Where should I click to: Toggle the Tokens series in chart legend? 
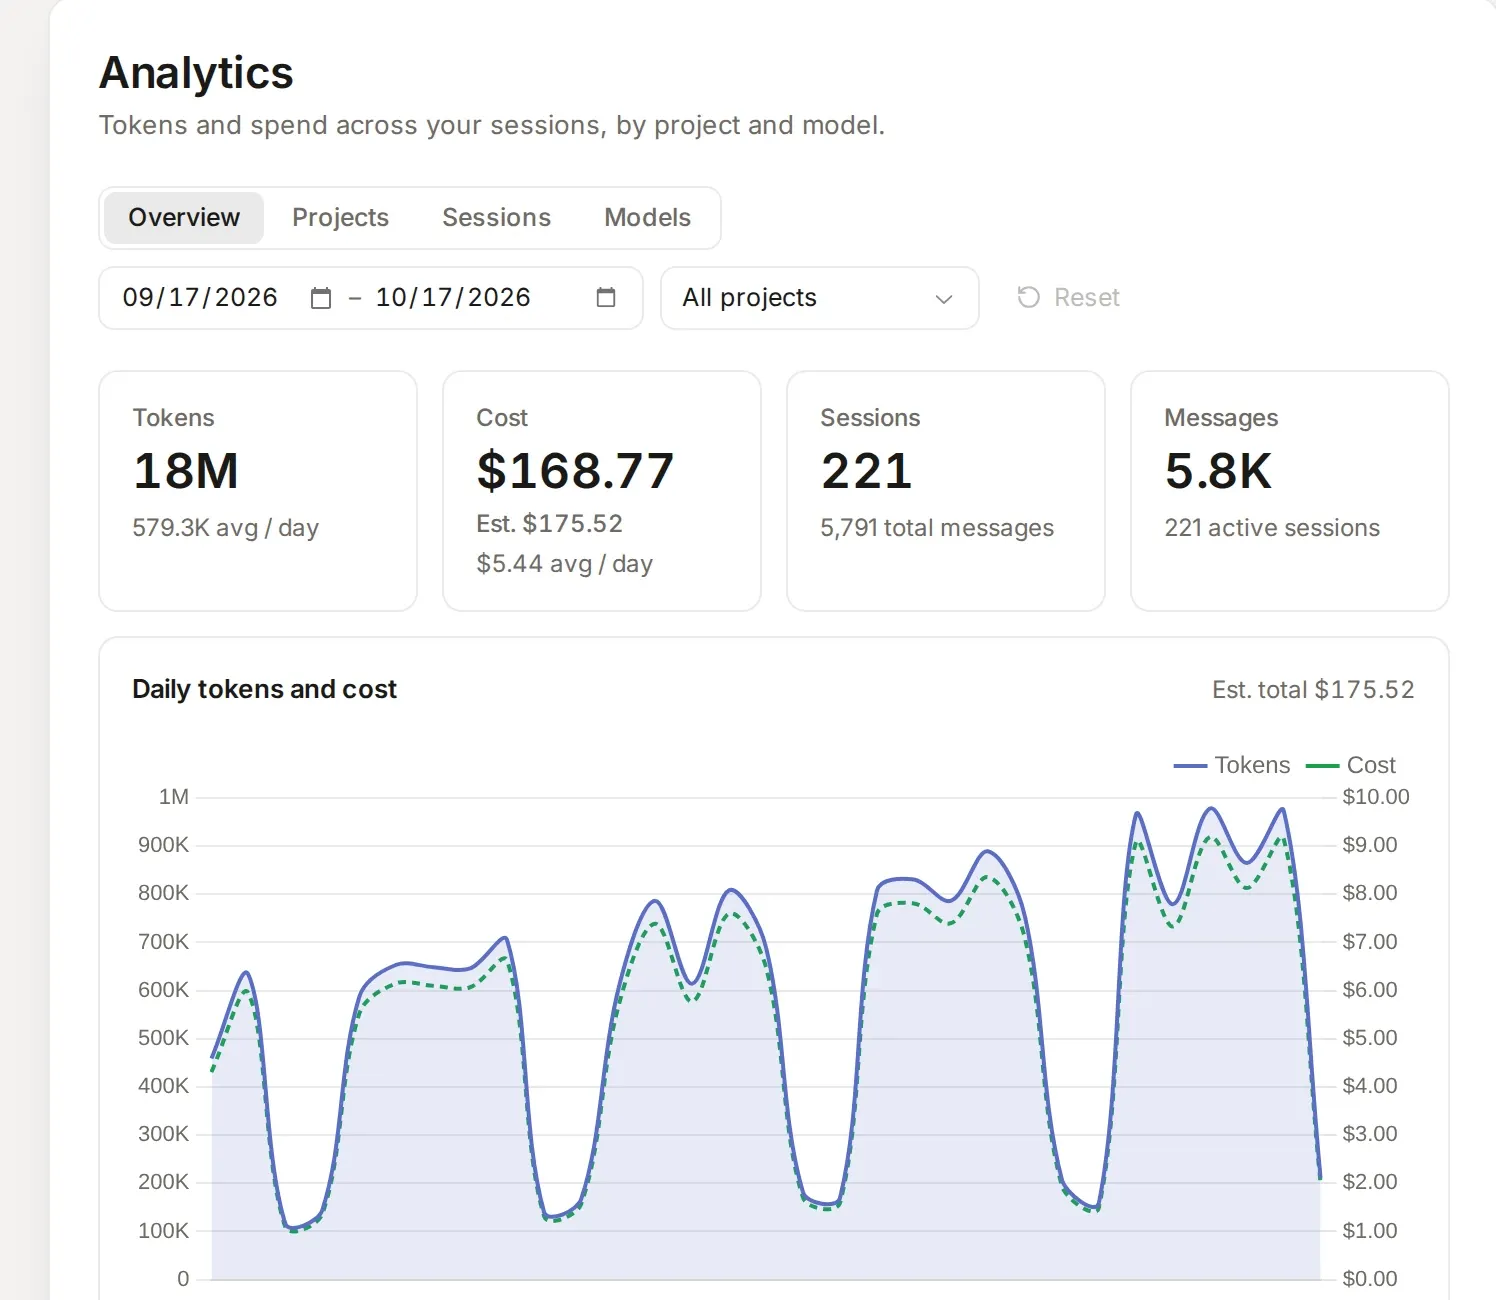coord(1232,765)
